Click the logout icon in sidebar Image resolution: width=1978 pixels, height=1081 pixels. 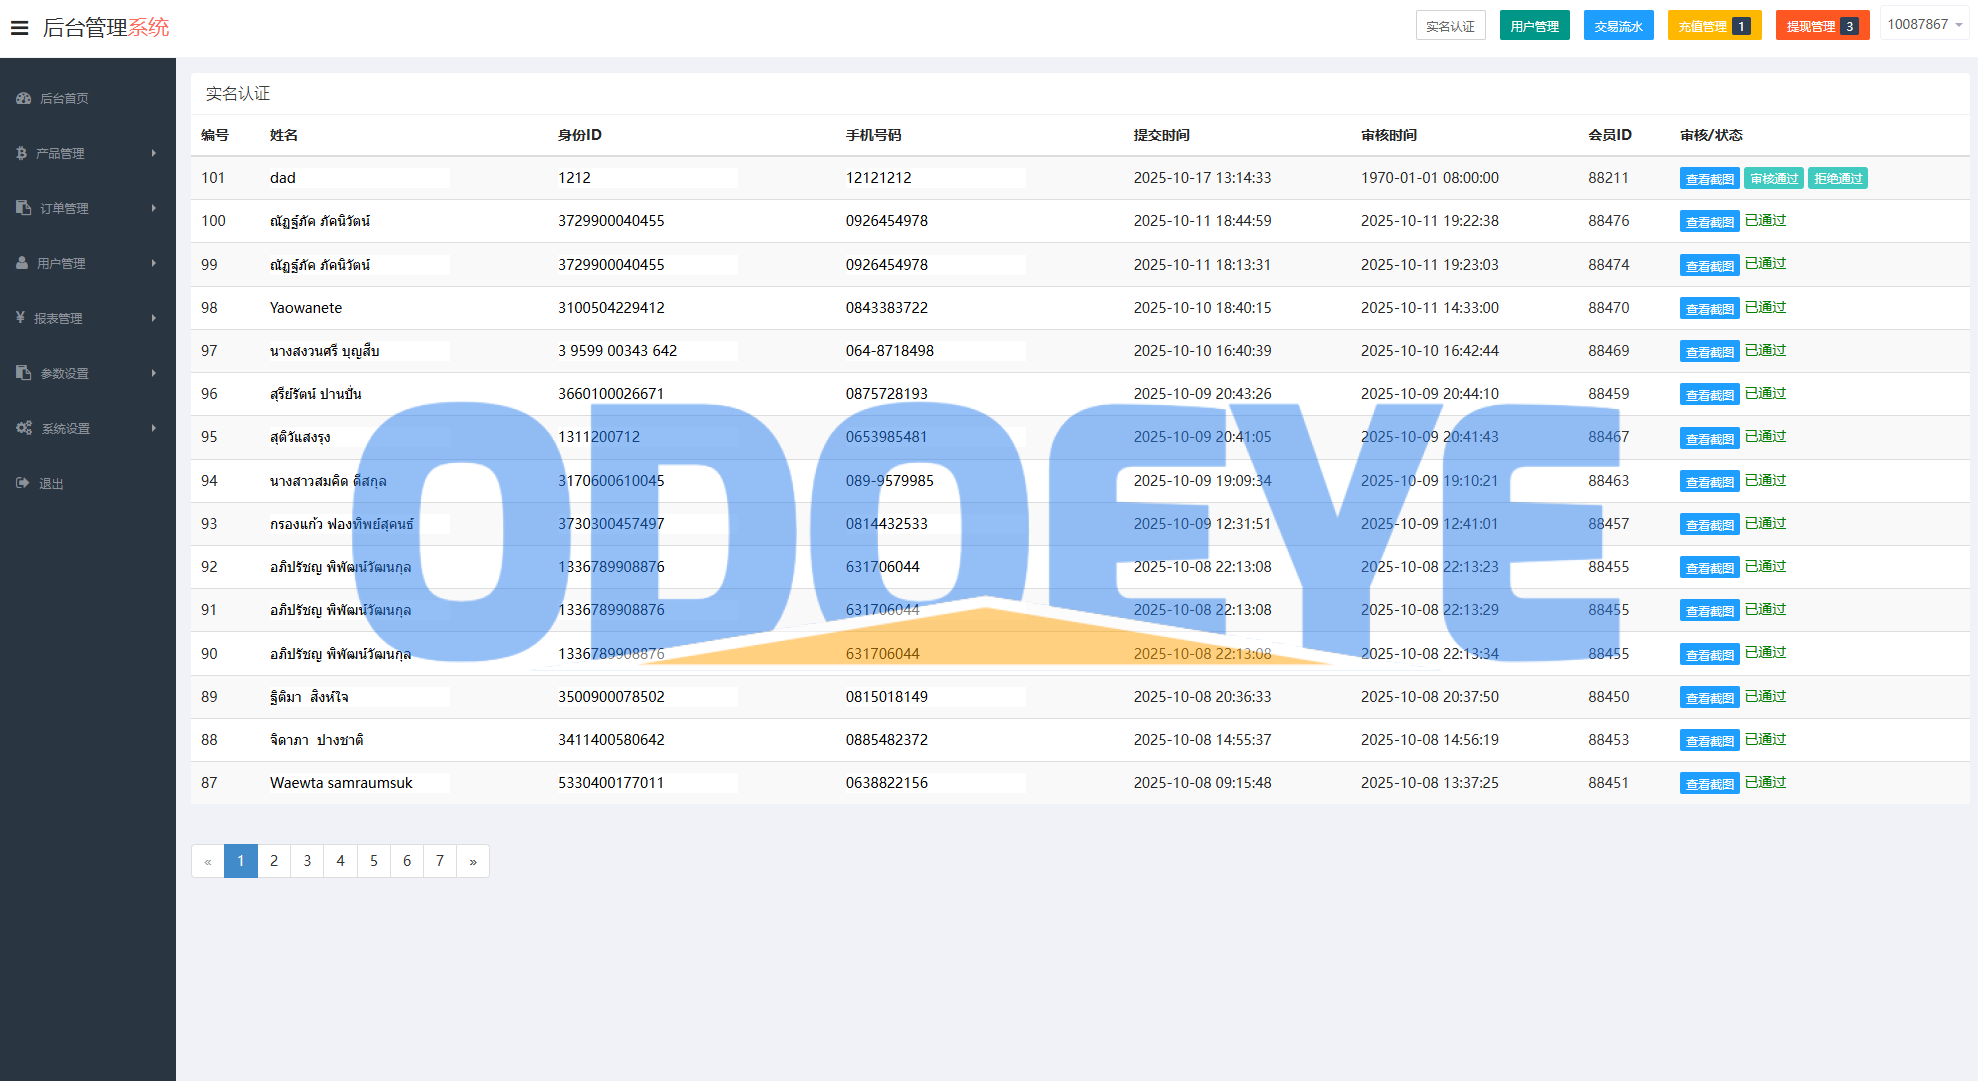tap(23, 483)
